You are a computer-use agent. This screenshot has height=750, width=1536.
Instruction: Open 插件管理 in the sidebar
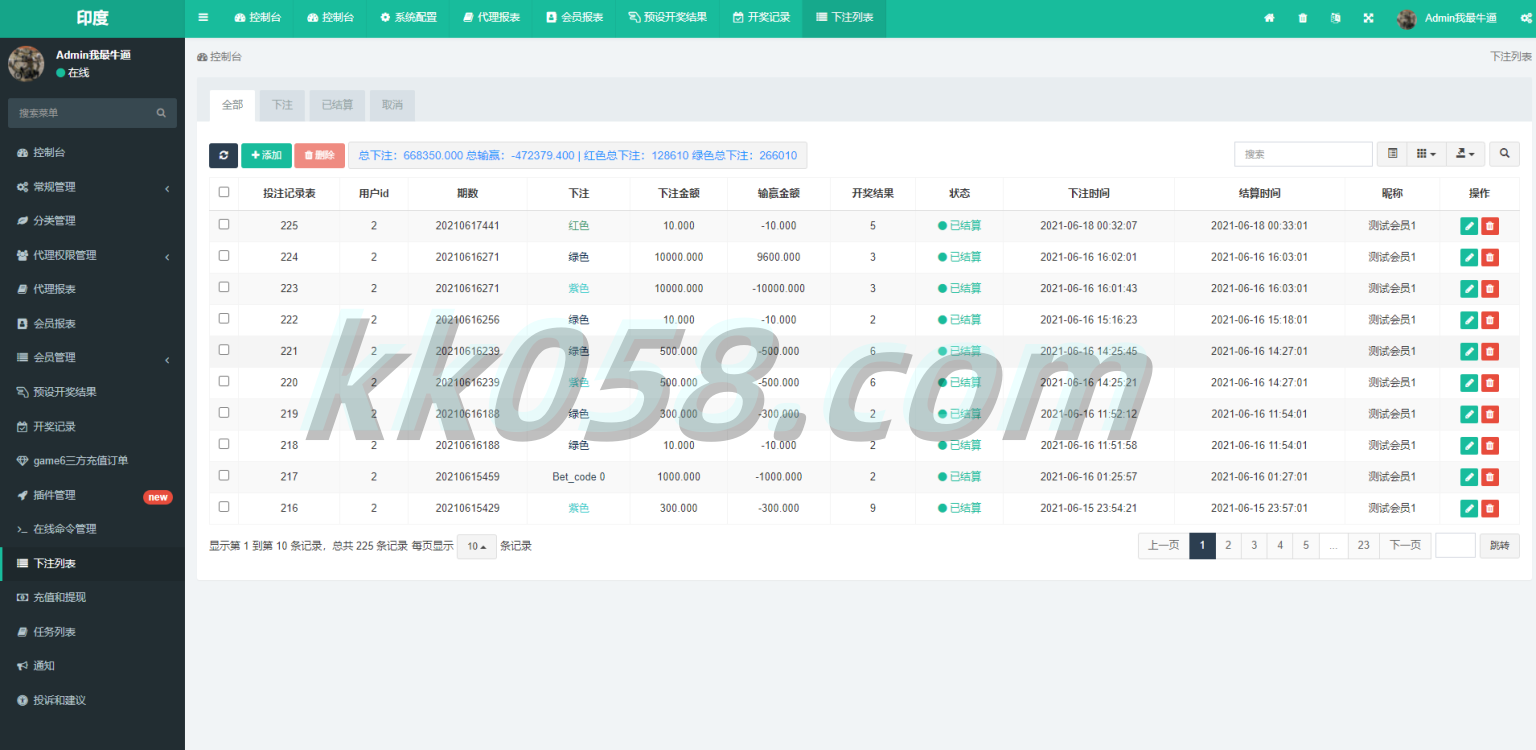(92, 495)
